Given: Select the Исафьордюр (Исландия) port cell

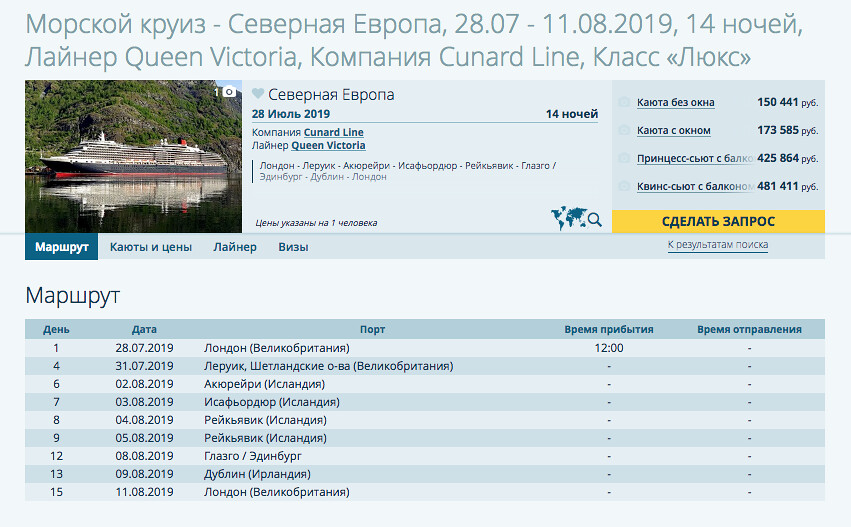Looking at the screenshot, I should [272, 402].
